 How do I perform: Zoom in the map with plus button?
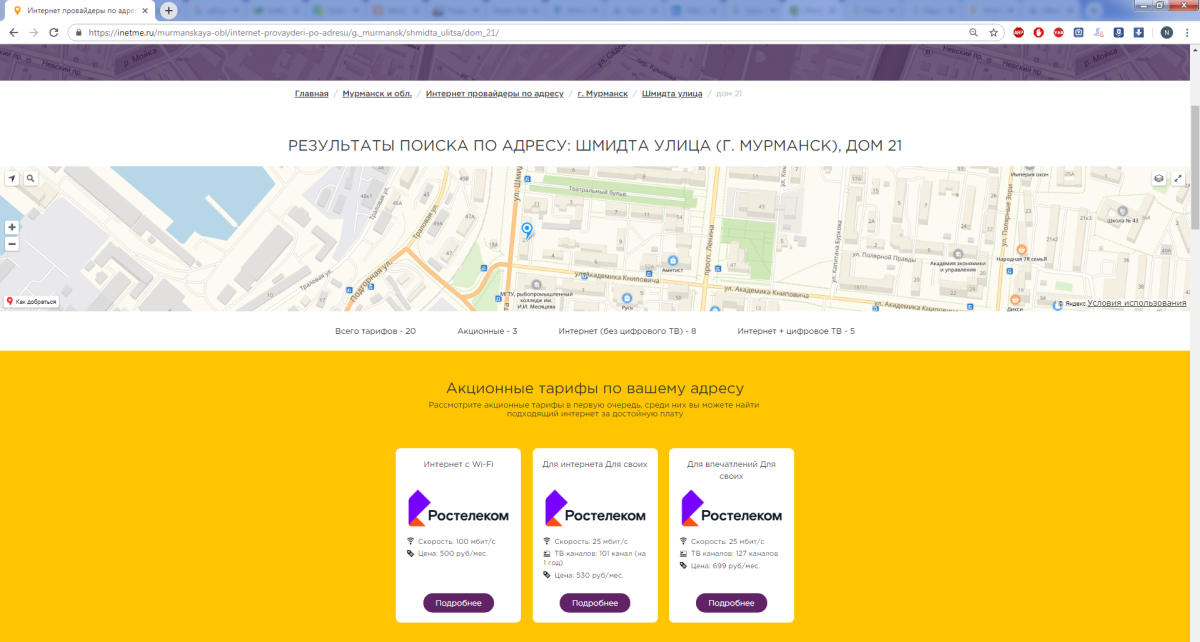click(x=12, y=227)
